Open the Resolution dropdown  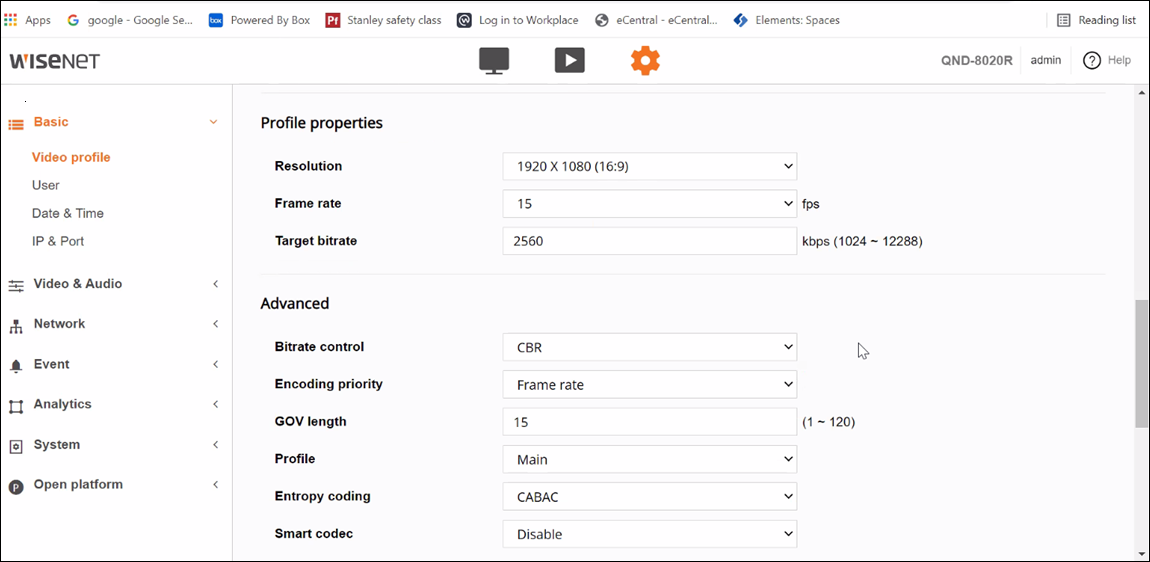(649, 166)
